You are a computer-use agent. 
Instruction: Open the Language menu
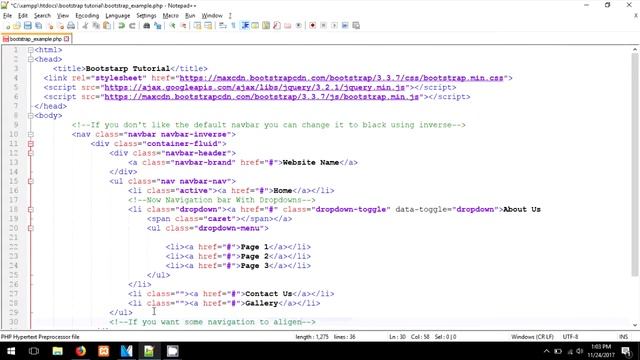point(118,16)
